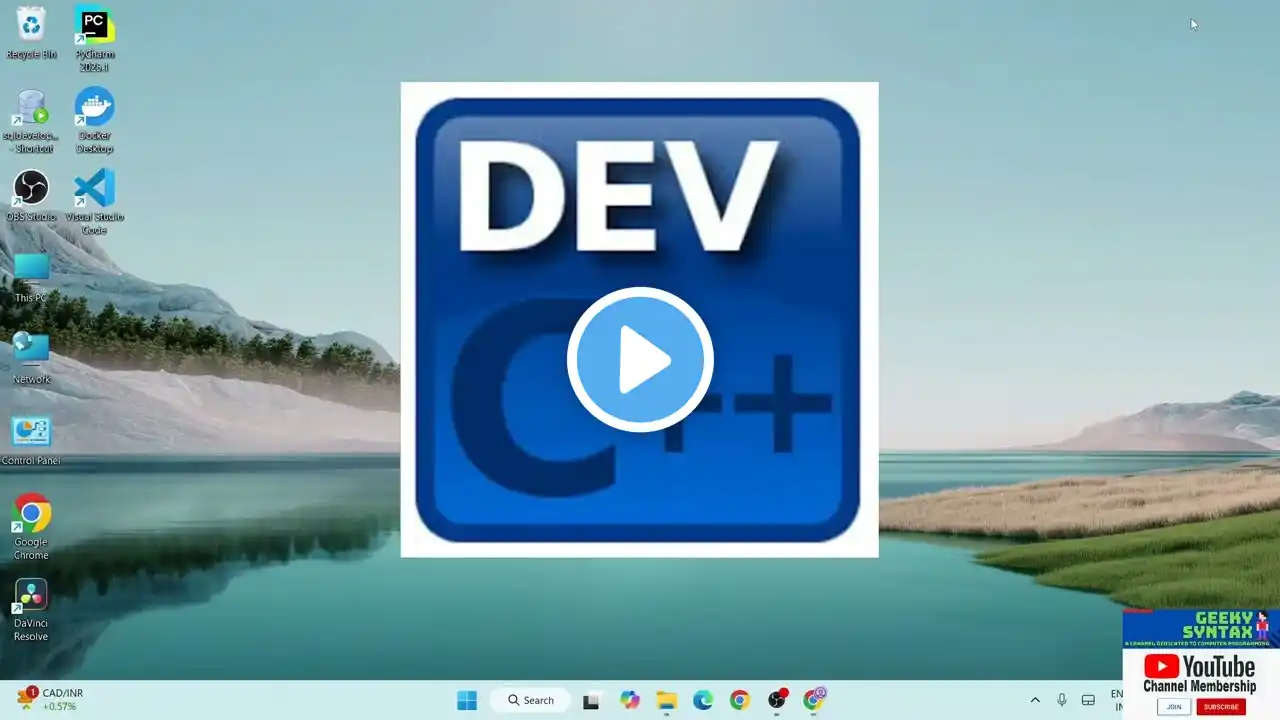
Task: Click the touch keyboard tray icon
Action: pos(1089,700)
